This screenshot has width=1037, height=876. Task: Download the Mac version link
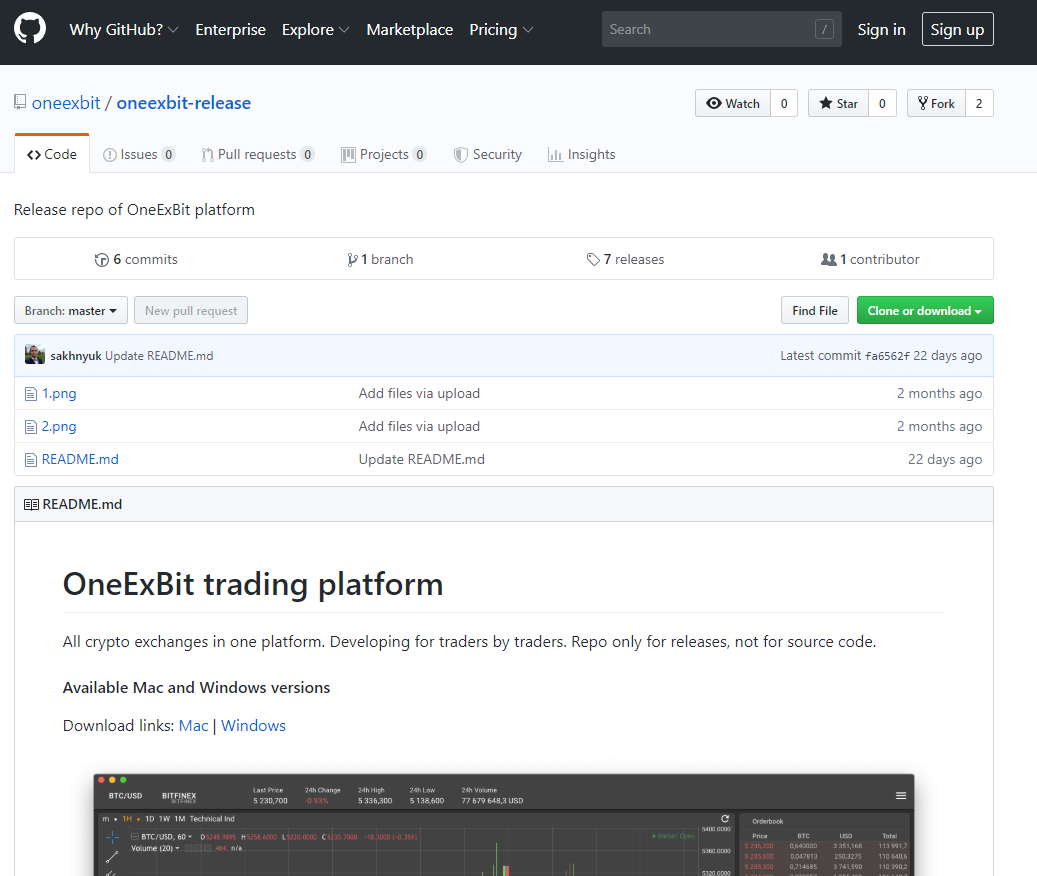(193, 726)
